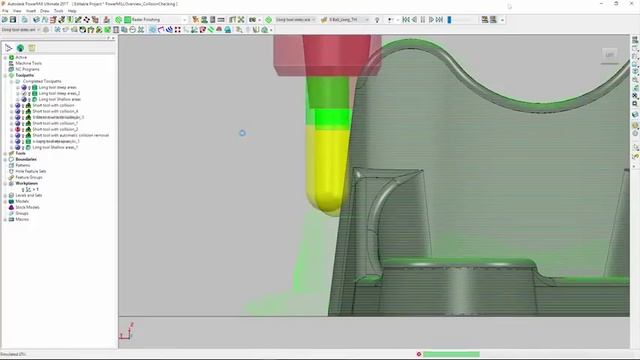This screenshot has height=360, width=640.
Task: Open the Insert menu
Action: [x=31, y=11]
